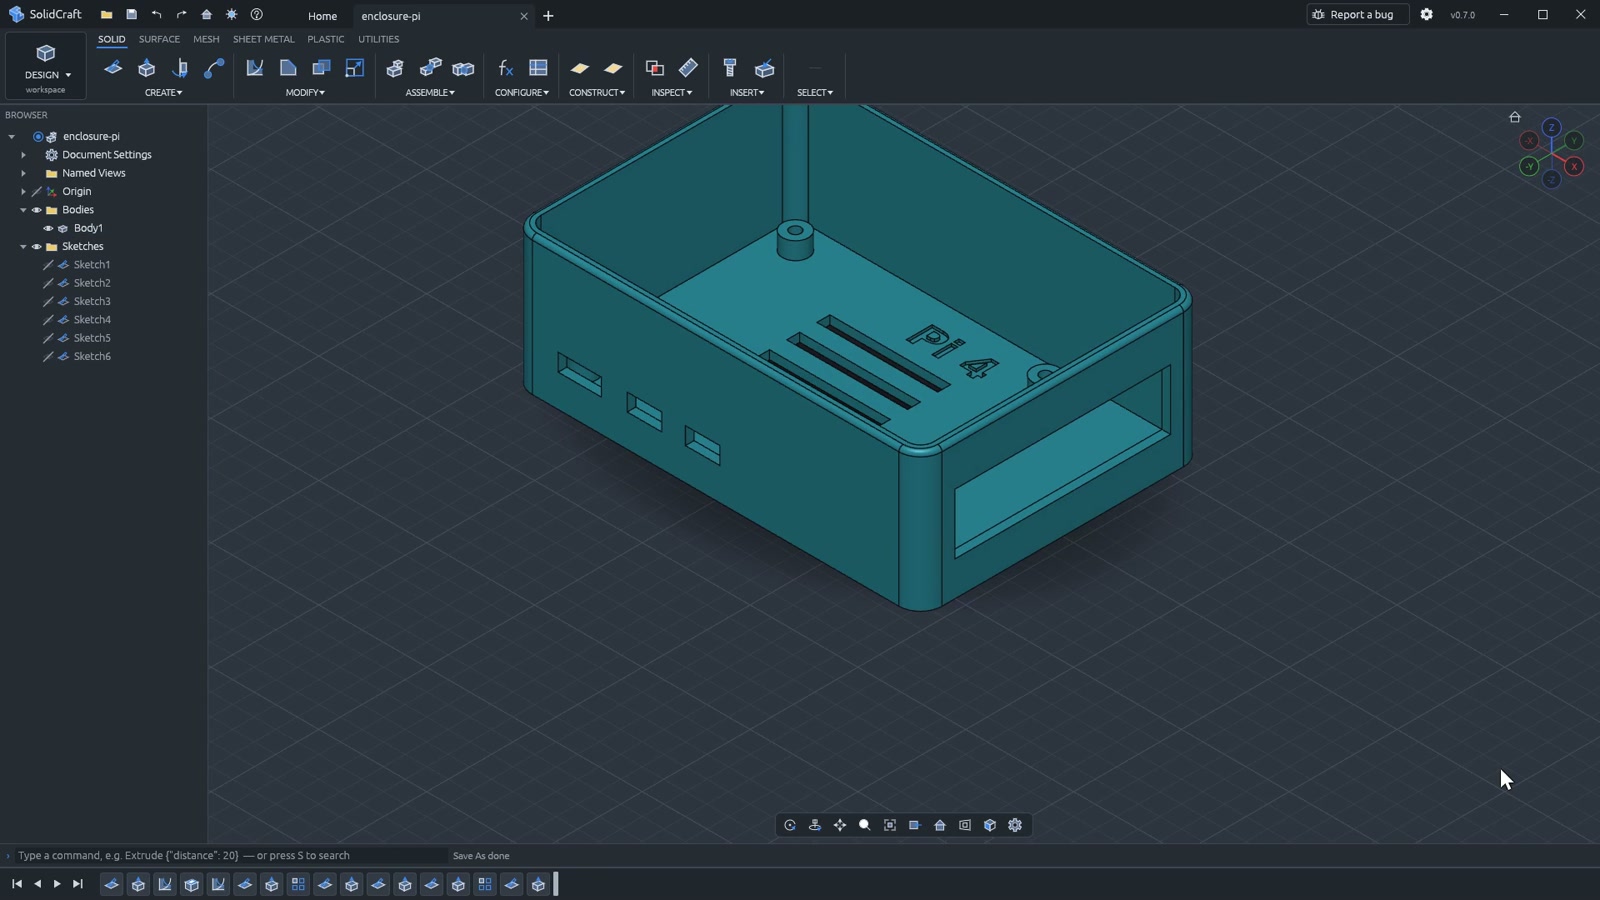The width and height of the screenshot is (1600, 900).
Task: Click the command search input field
Action: 230,856
